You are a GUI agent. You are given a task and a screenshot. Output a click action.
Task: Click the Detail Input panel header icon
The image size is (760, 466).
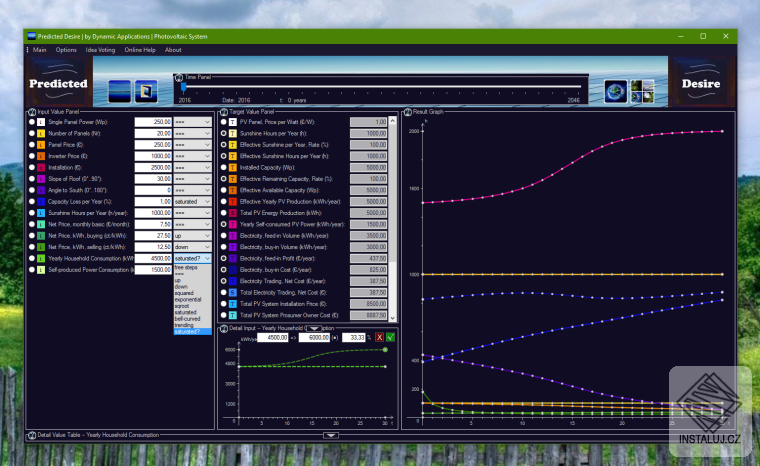(x=223, y=329)
